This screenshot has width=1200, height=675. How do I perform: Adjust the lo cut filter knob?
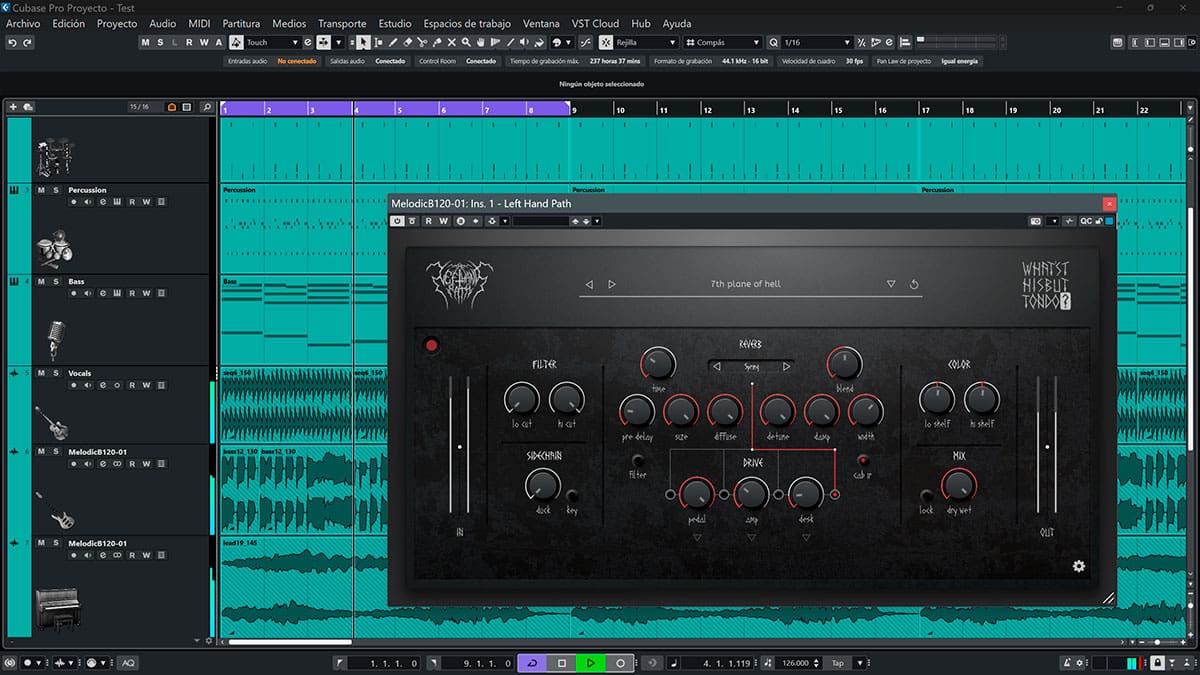pos(520,399)
